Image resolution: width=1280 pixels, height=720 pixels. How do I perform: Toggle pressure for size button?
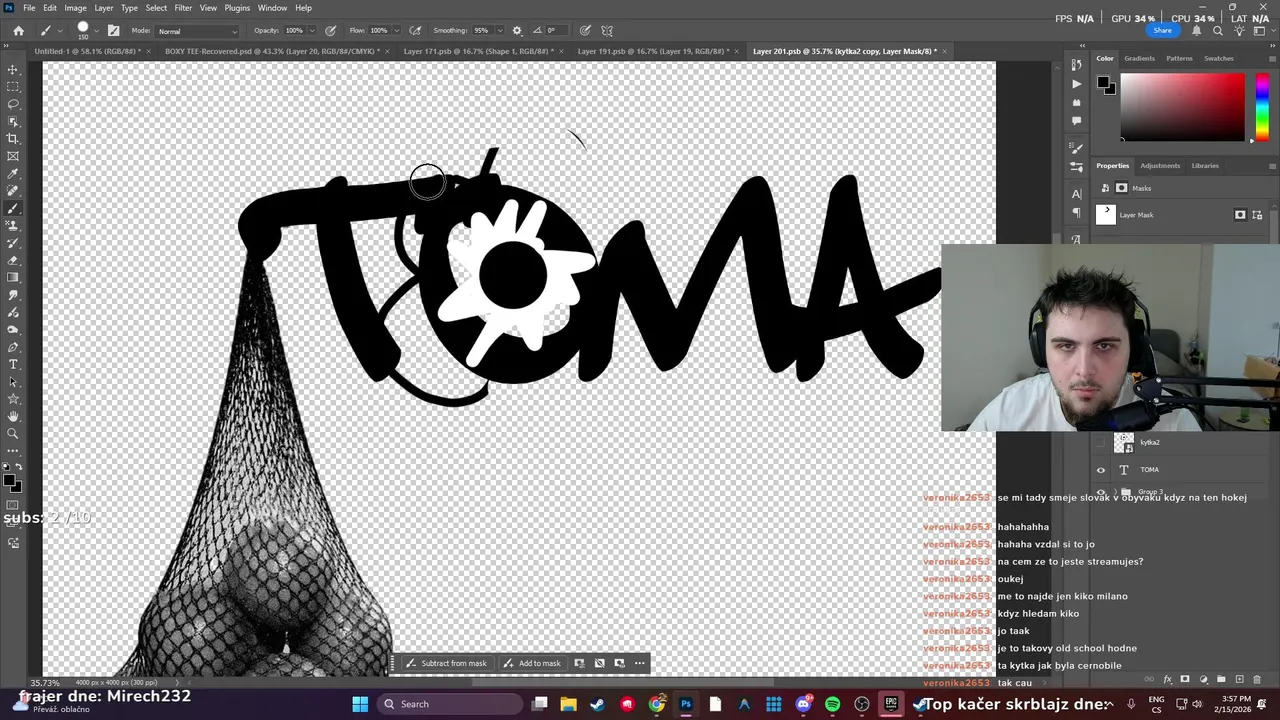585,31
